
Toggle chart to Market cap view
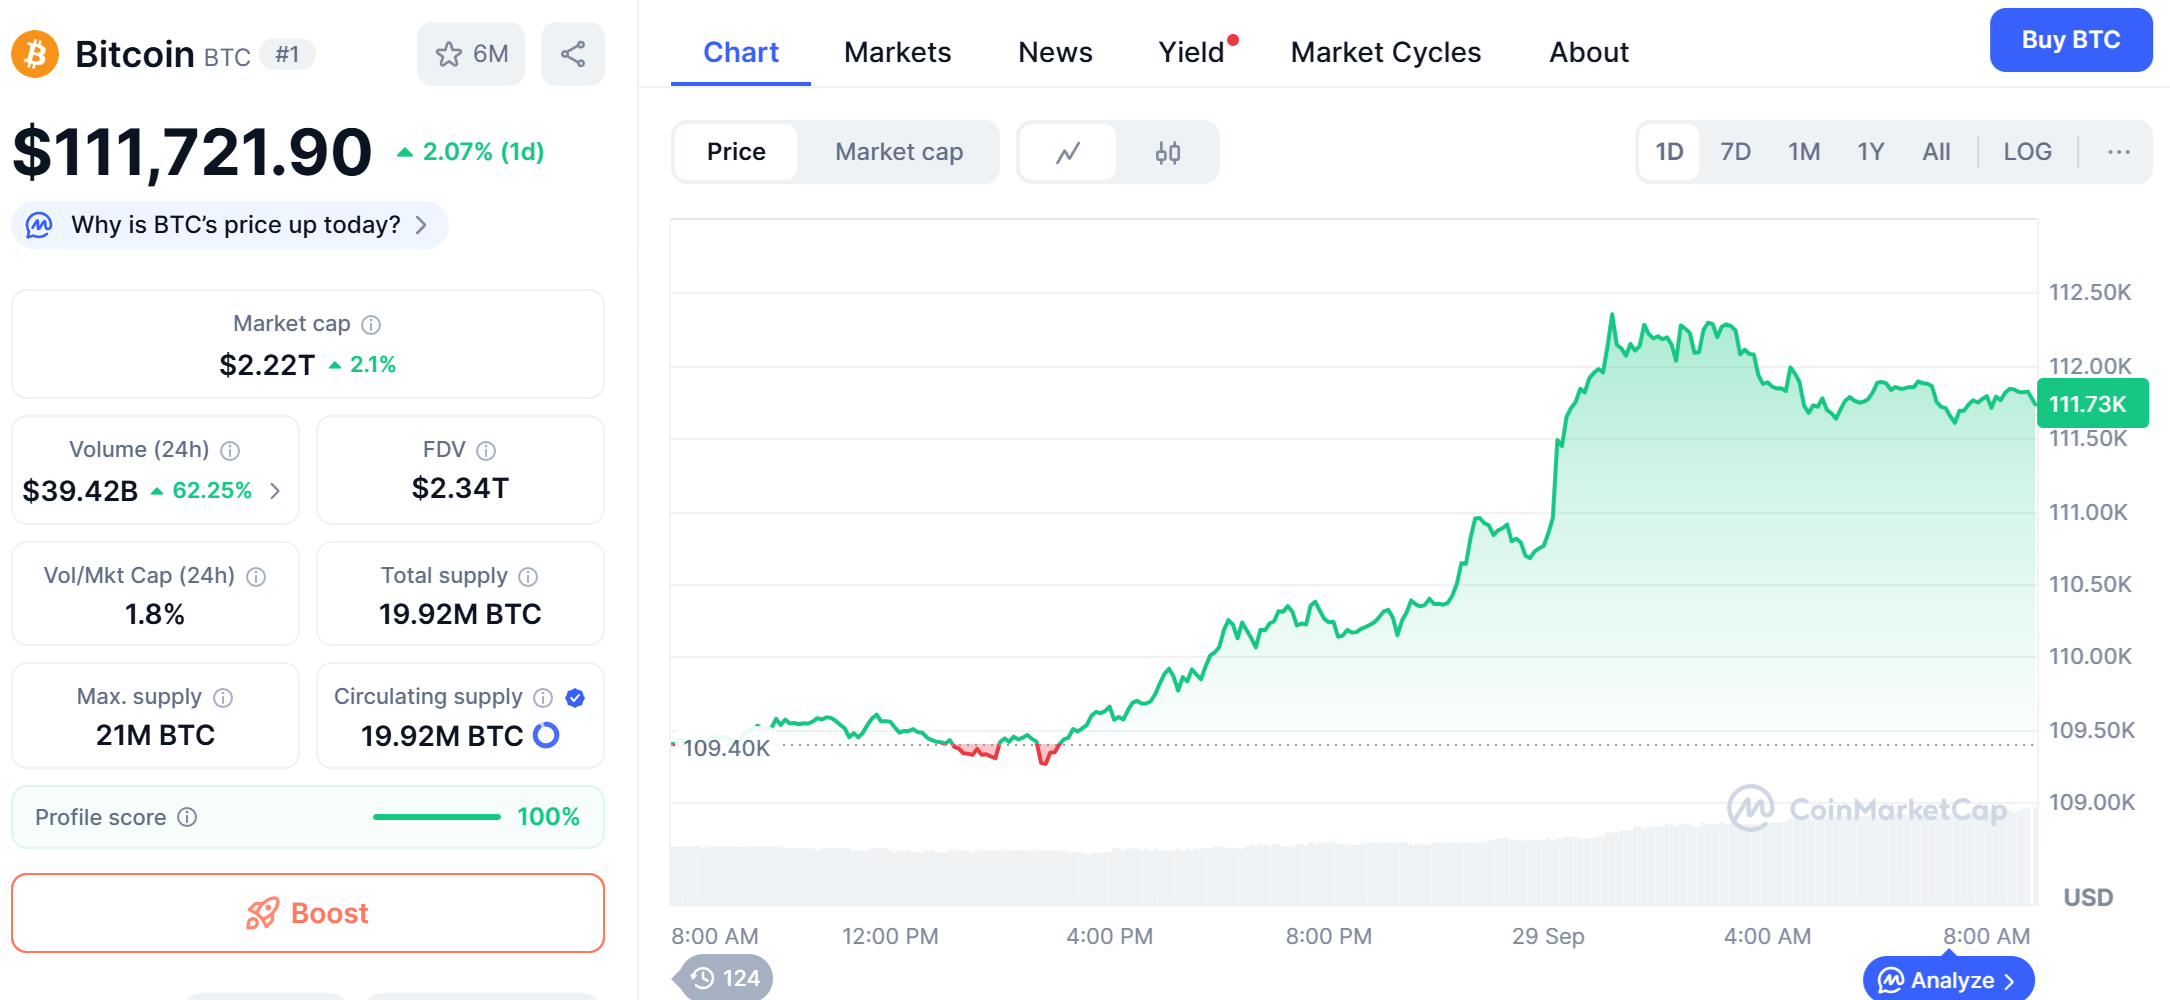click(898, 152)
